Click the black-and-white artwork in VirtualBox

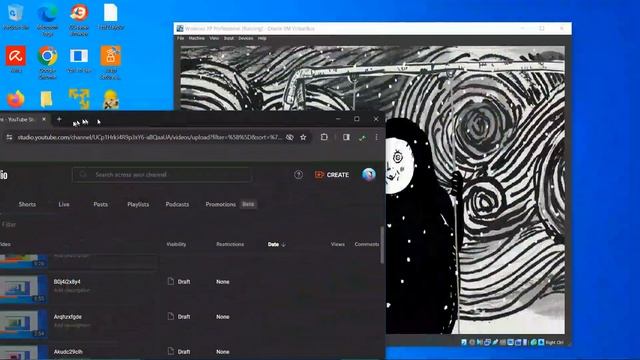pos(475,190)
